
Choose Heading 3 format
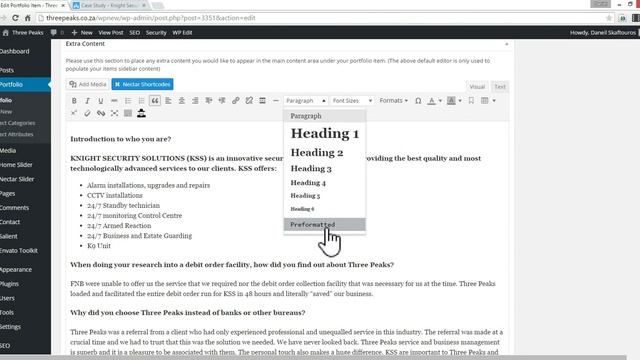click(x=324, y=169)
